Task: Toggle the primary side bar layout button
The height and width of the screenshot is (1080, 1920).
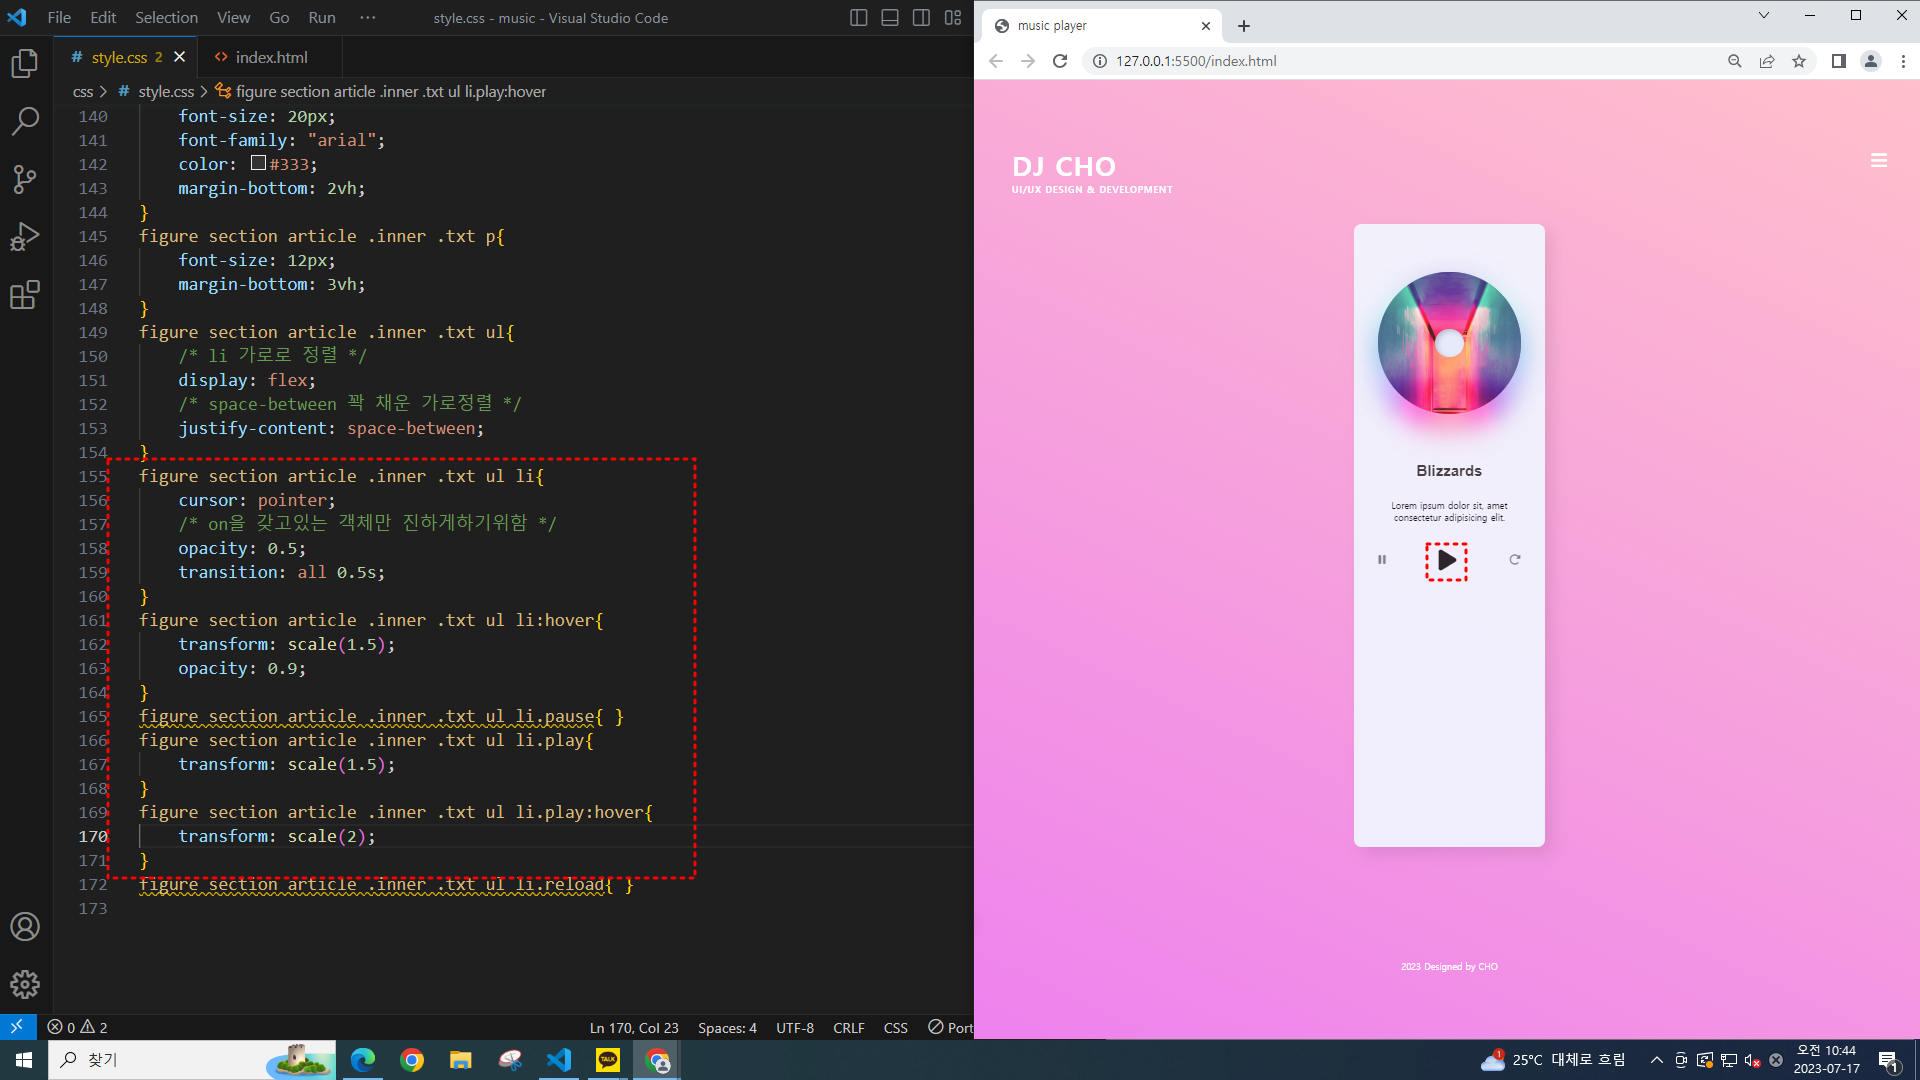Action: (858, 18)
